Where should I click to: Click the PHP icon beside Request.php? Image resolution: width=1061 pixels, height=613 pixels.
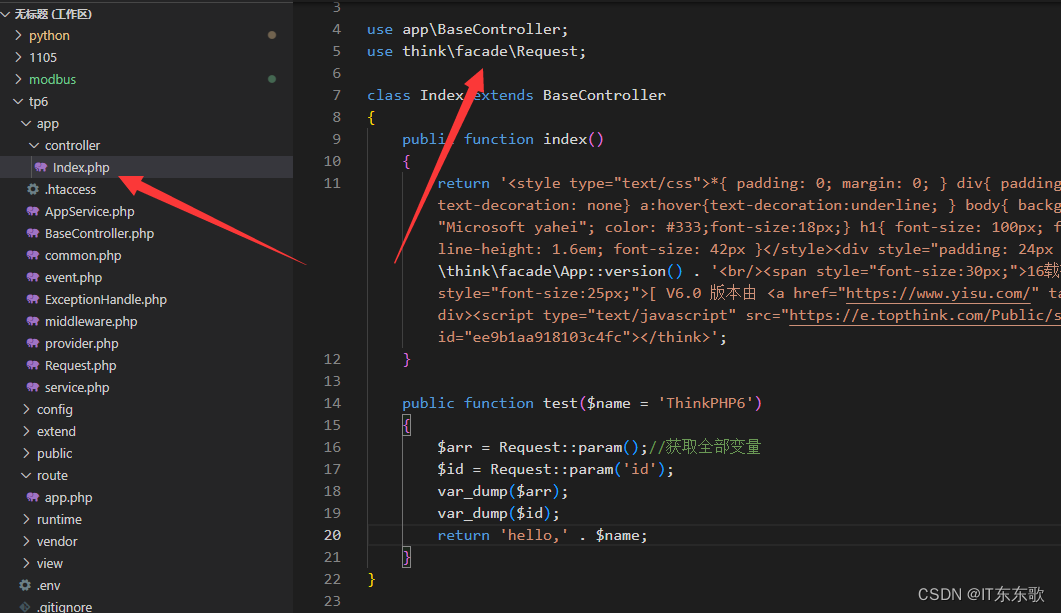tap(32, 365)
